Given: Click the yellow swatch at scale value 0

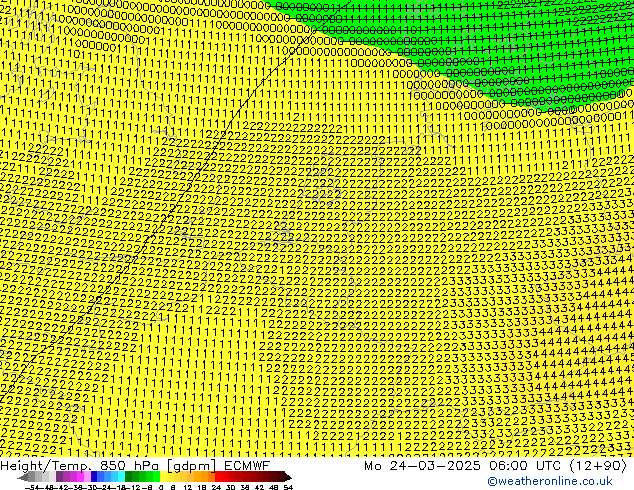Looking at the screenshot, I should point(164,476).
